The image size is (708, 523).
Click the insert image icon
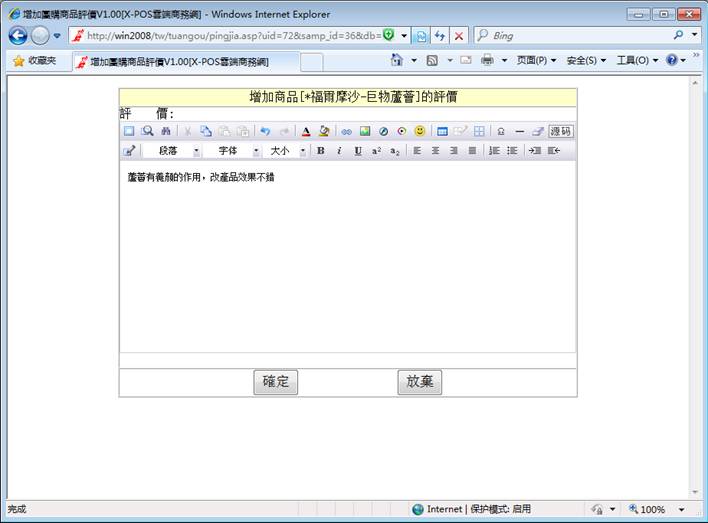tap(365, 131)
